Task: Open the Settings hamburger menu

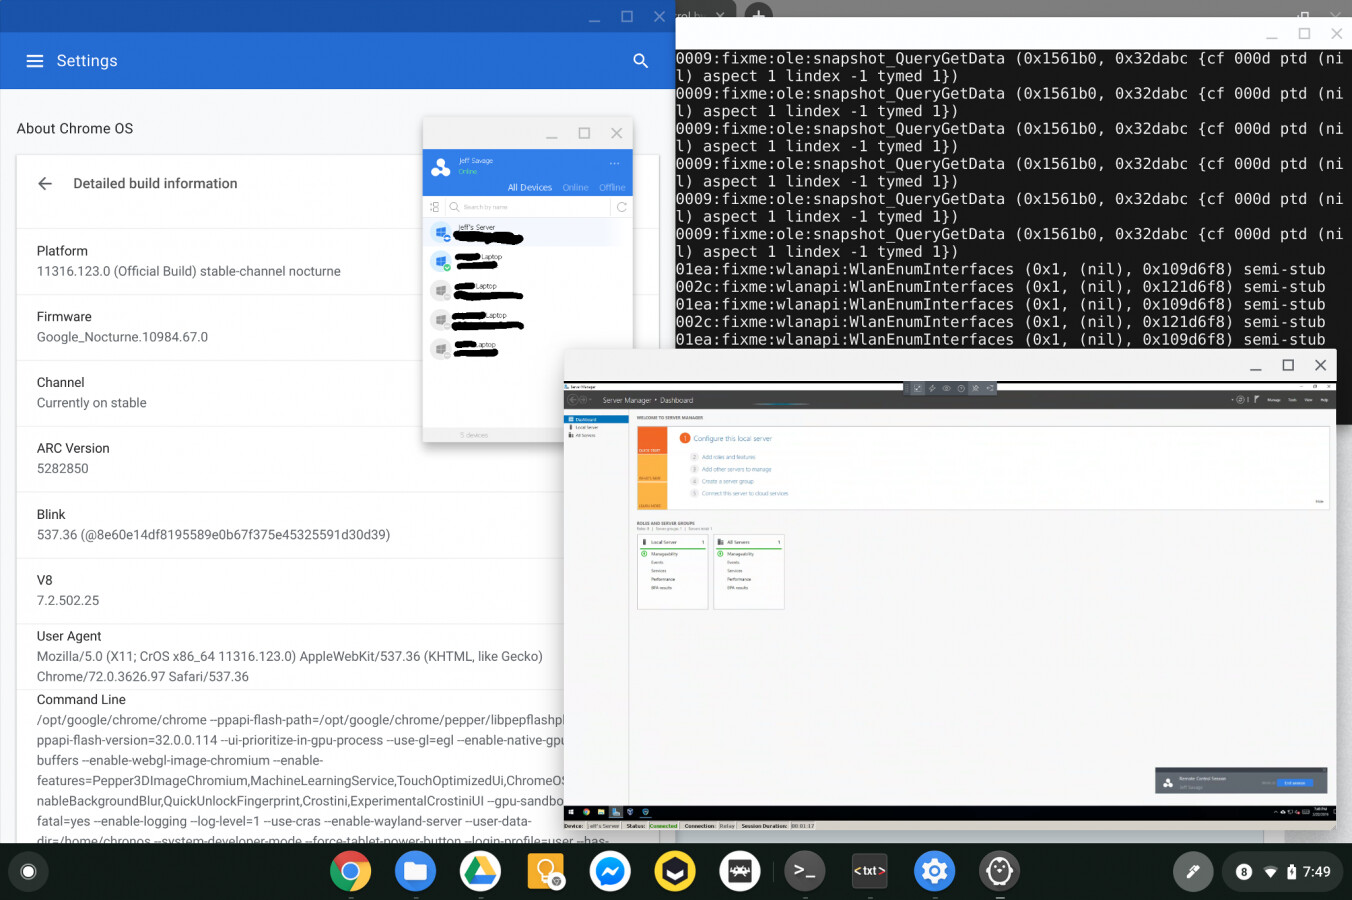Action: tap(35, 60)
